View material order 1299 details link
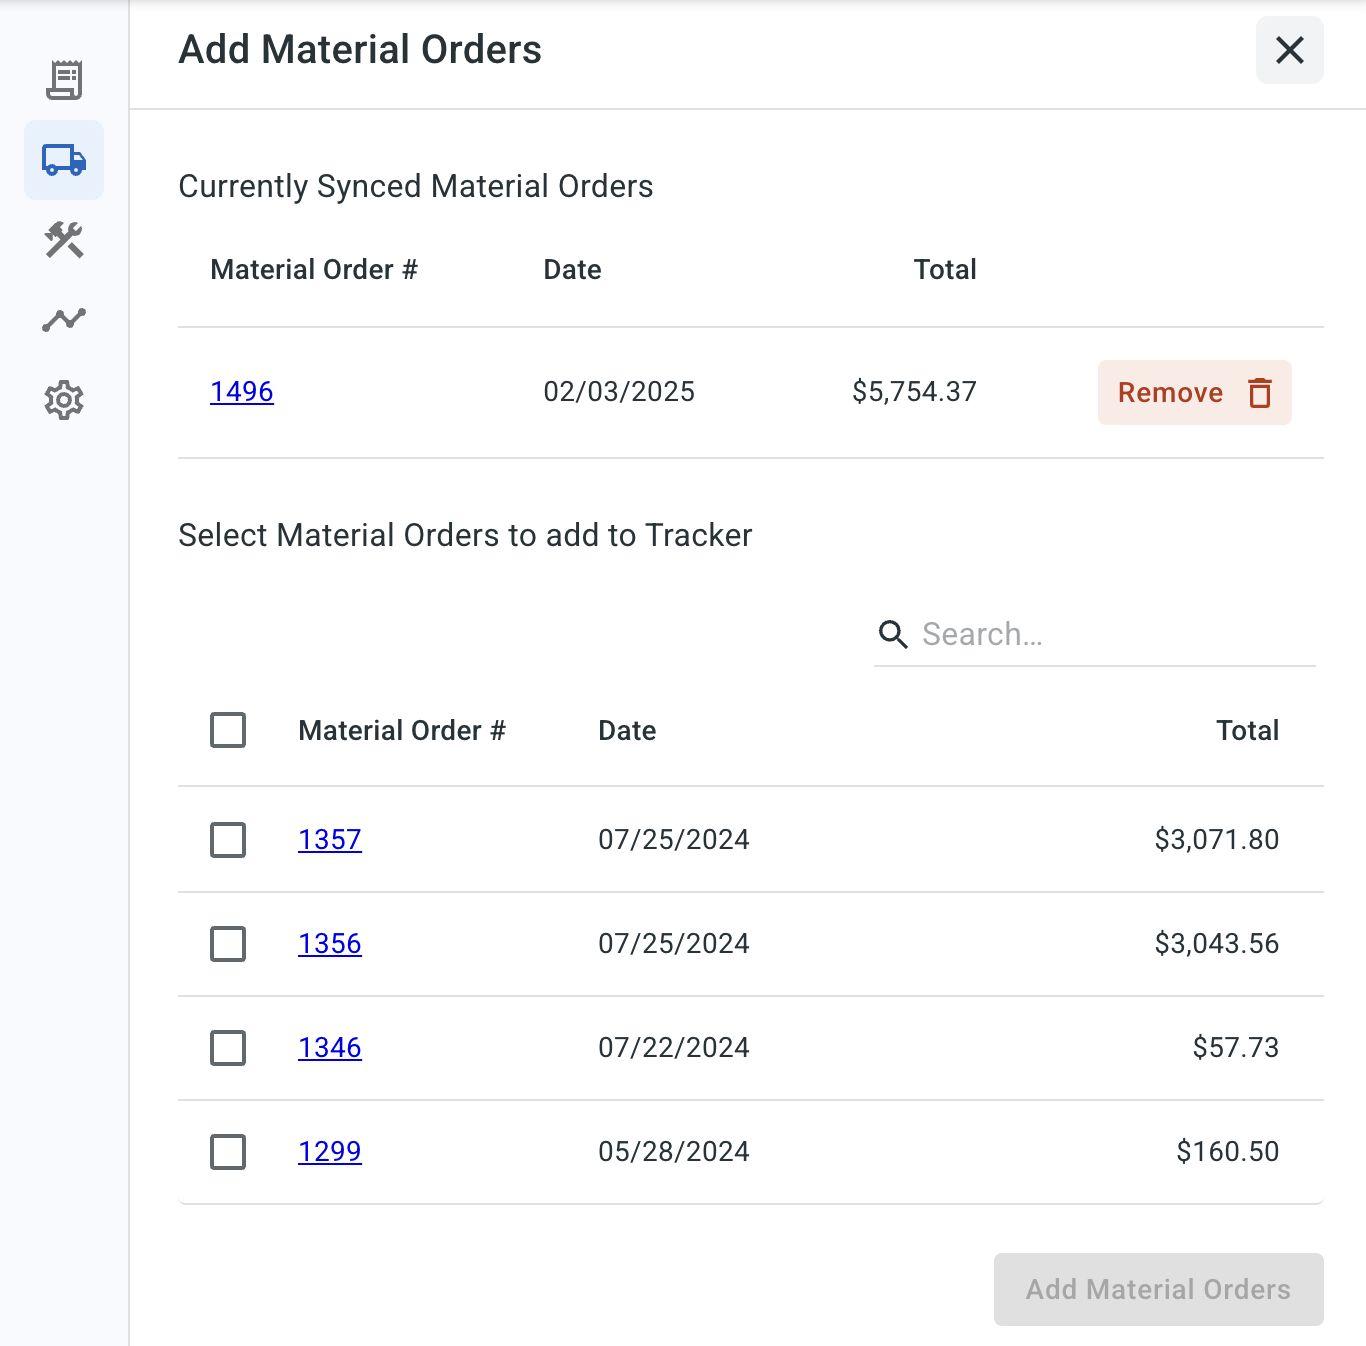Image resolution: width=1366 pixels, height=1346 pixels. coord(330,1152)
